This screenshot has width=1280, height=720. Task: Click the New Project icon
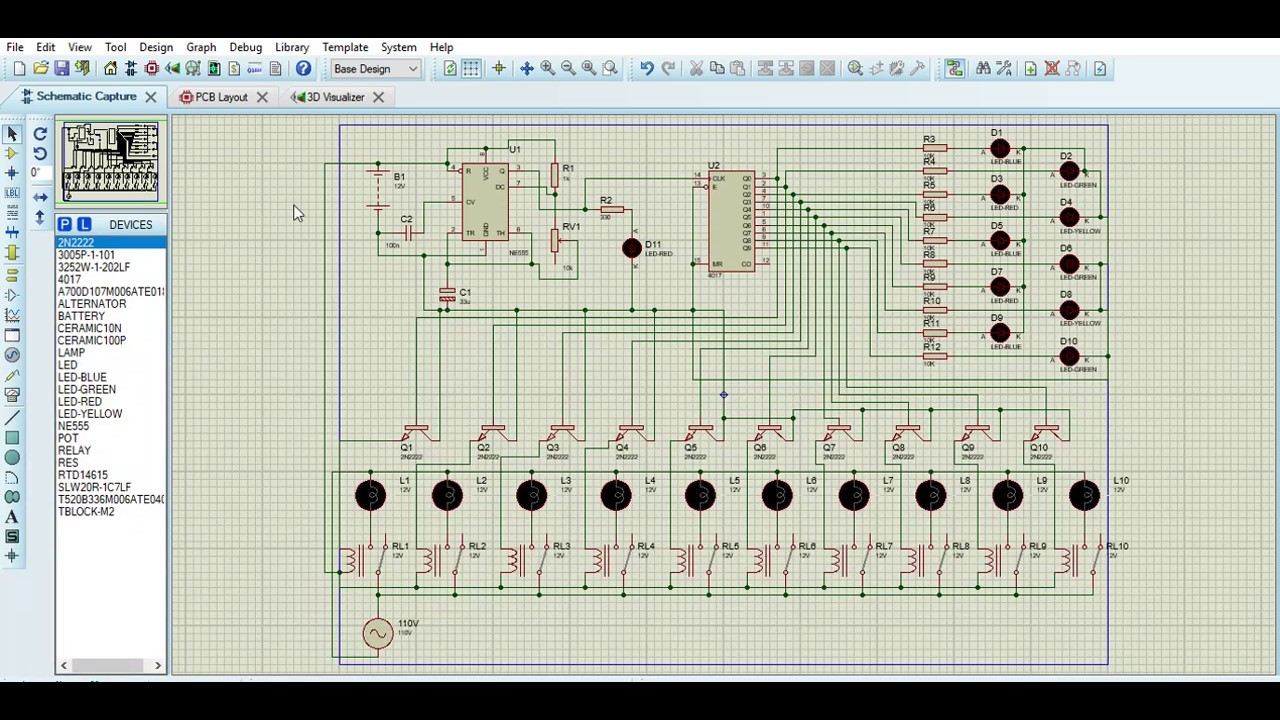pos(20,68)
